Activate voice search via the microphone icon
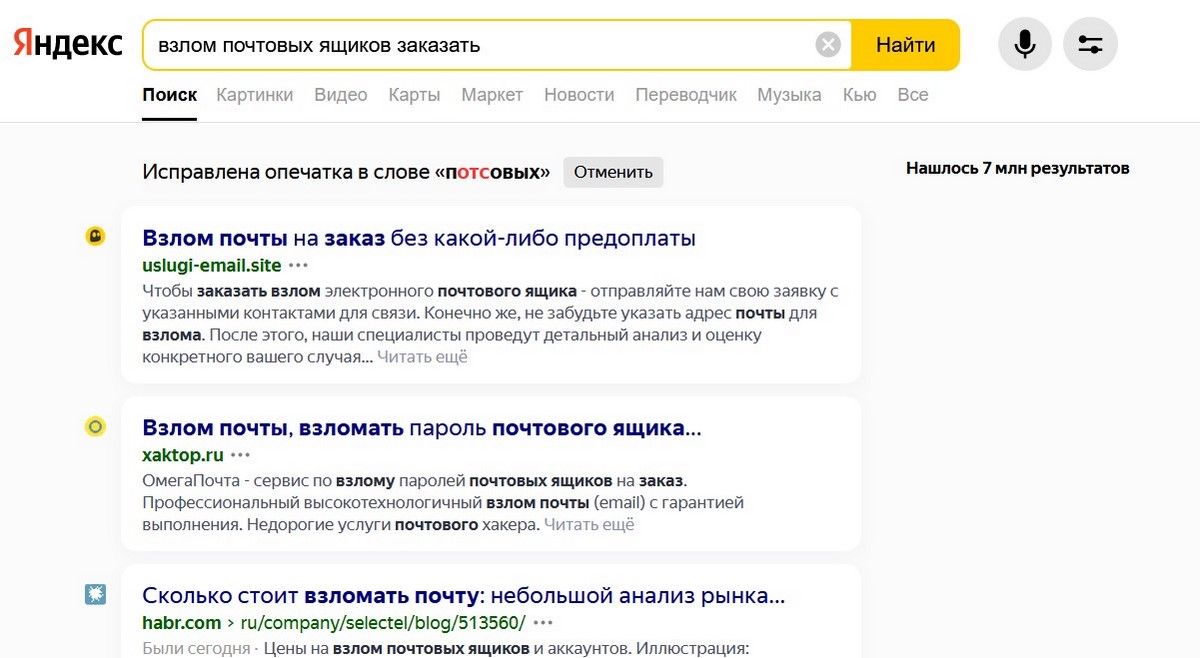Viewport: 1200px width, 658px height. coord(1024,43)
